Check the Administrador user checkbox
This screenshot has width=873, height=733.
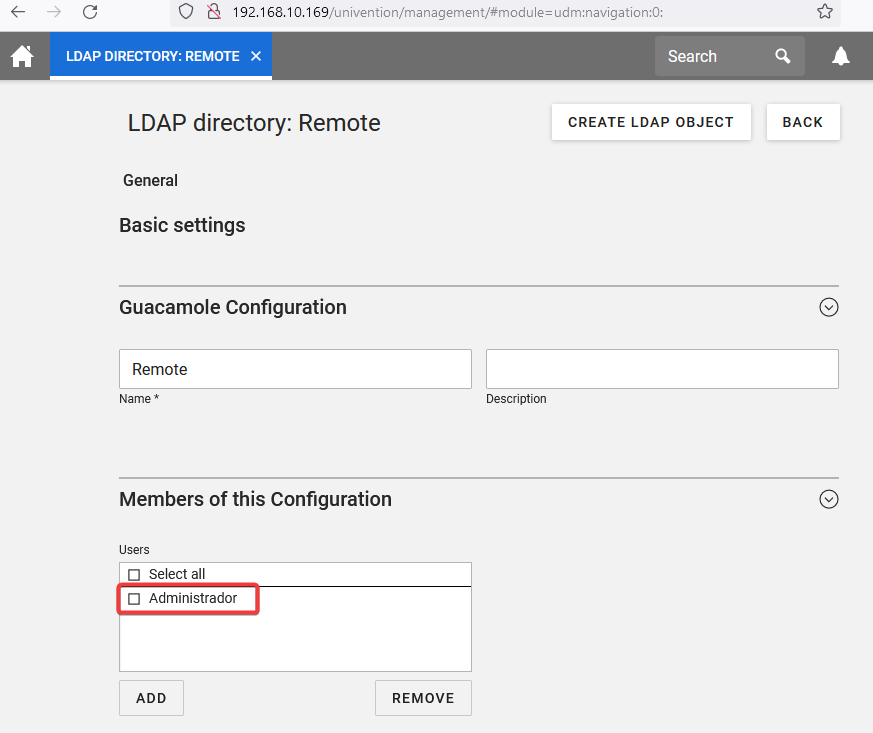coord(134,599)
